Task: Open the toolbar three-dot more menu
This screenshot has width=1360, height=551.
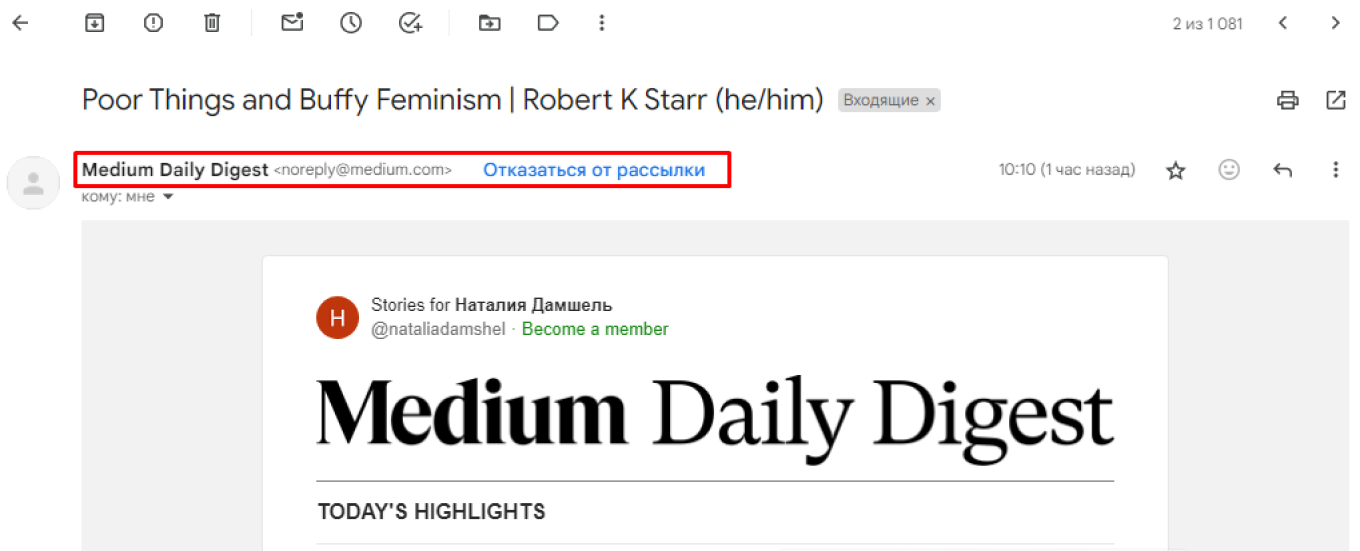Action: pos(601,22)
